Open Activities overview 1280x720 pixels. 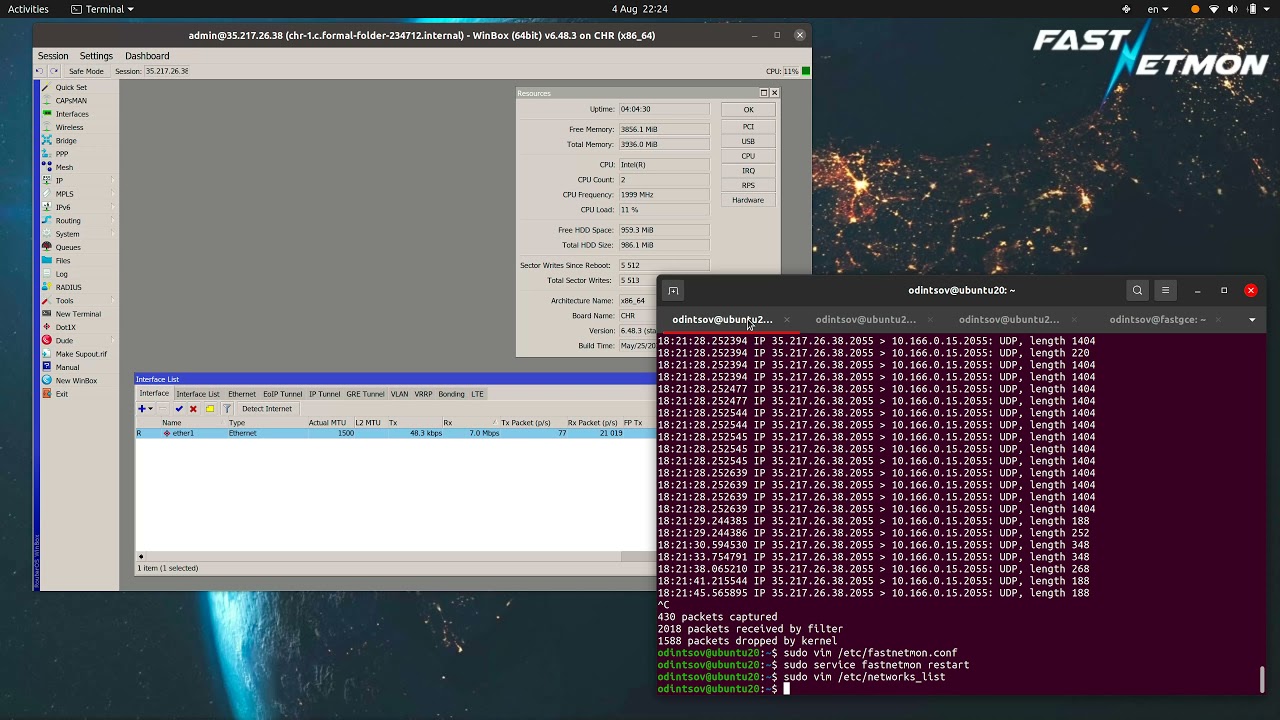coord(28,9)
